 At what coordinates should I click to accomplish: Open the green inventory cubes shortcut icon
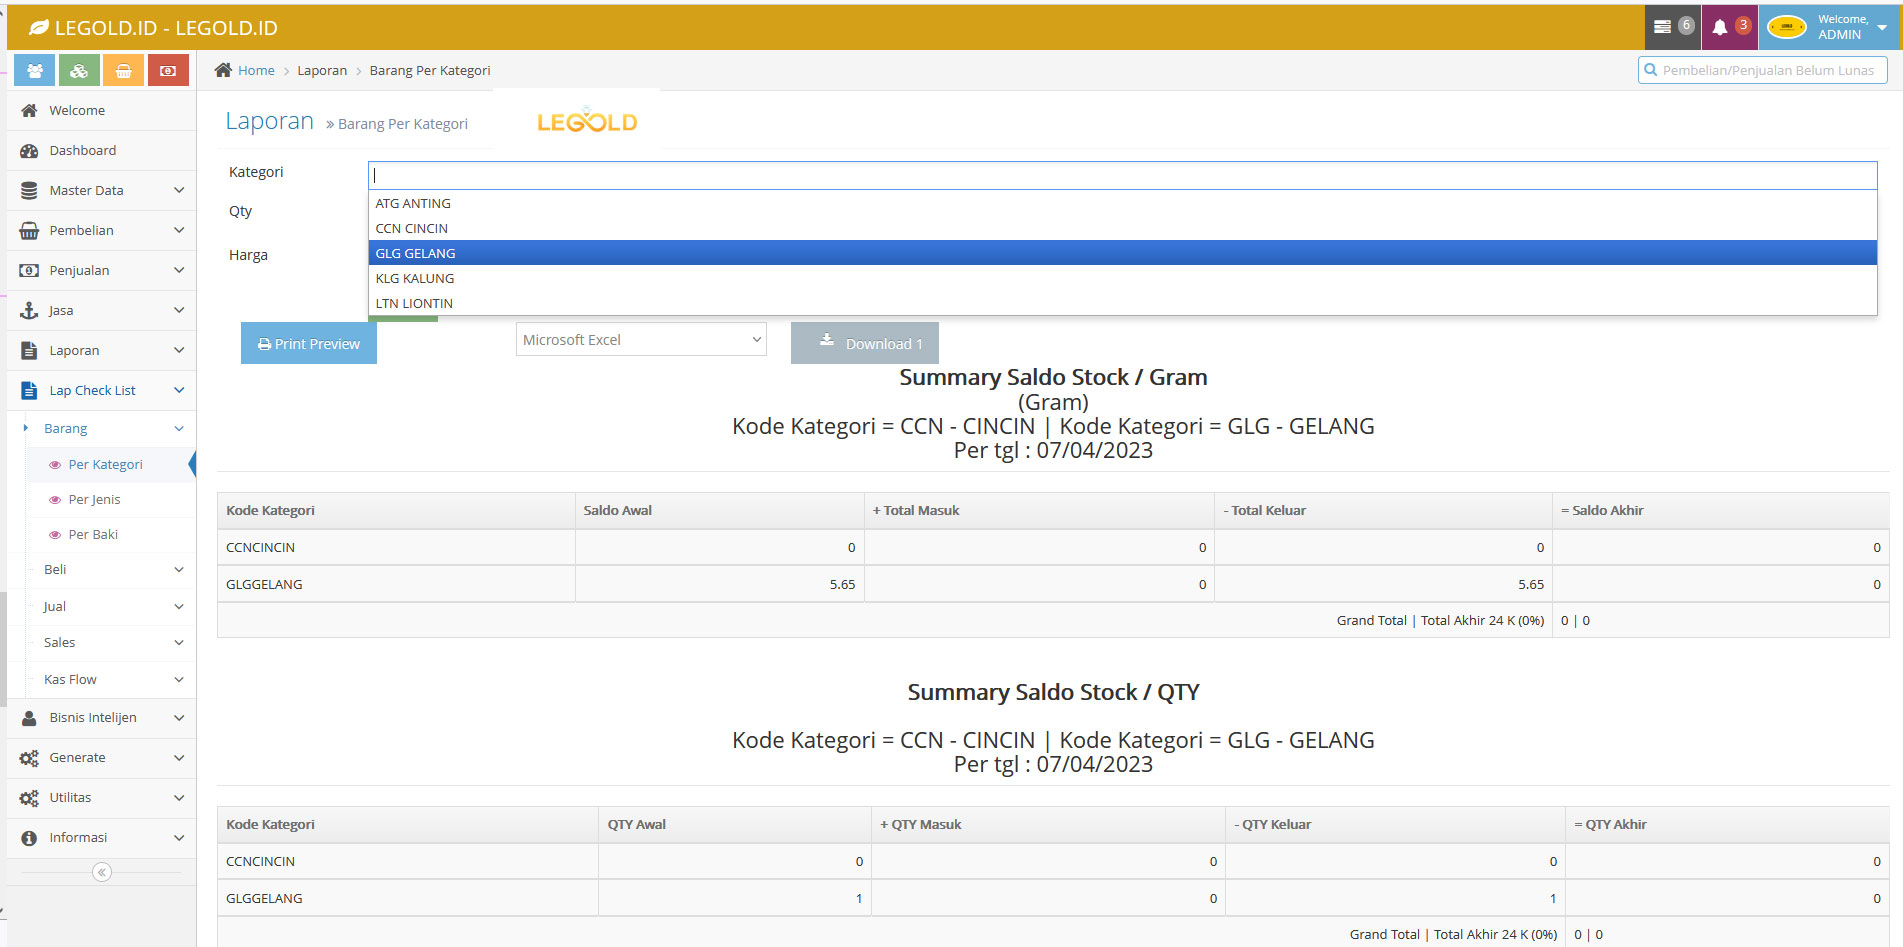tap(79, 69)
